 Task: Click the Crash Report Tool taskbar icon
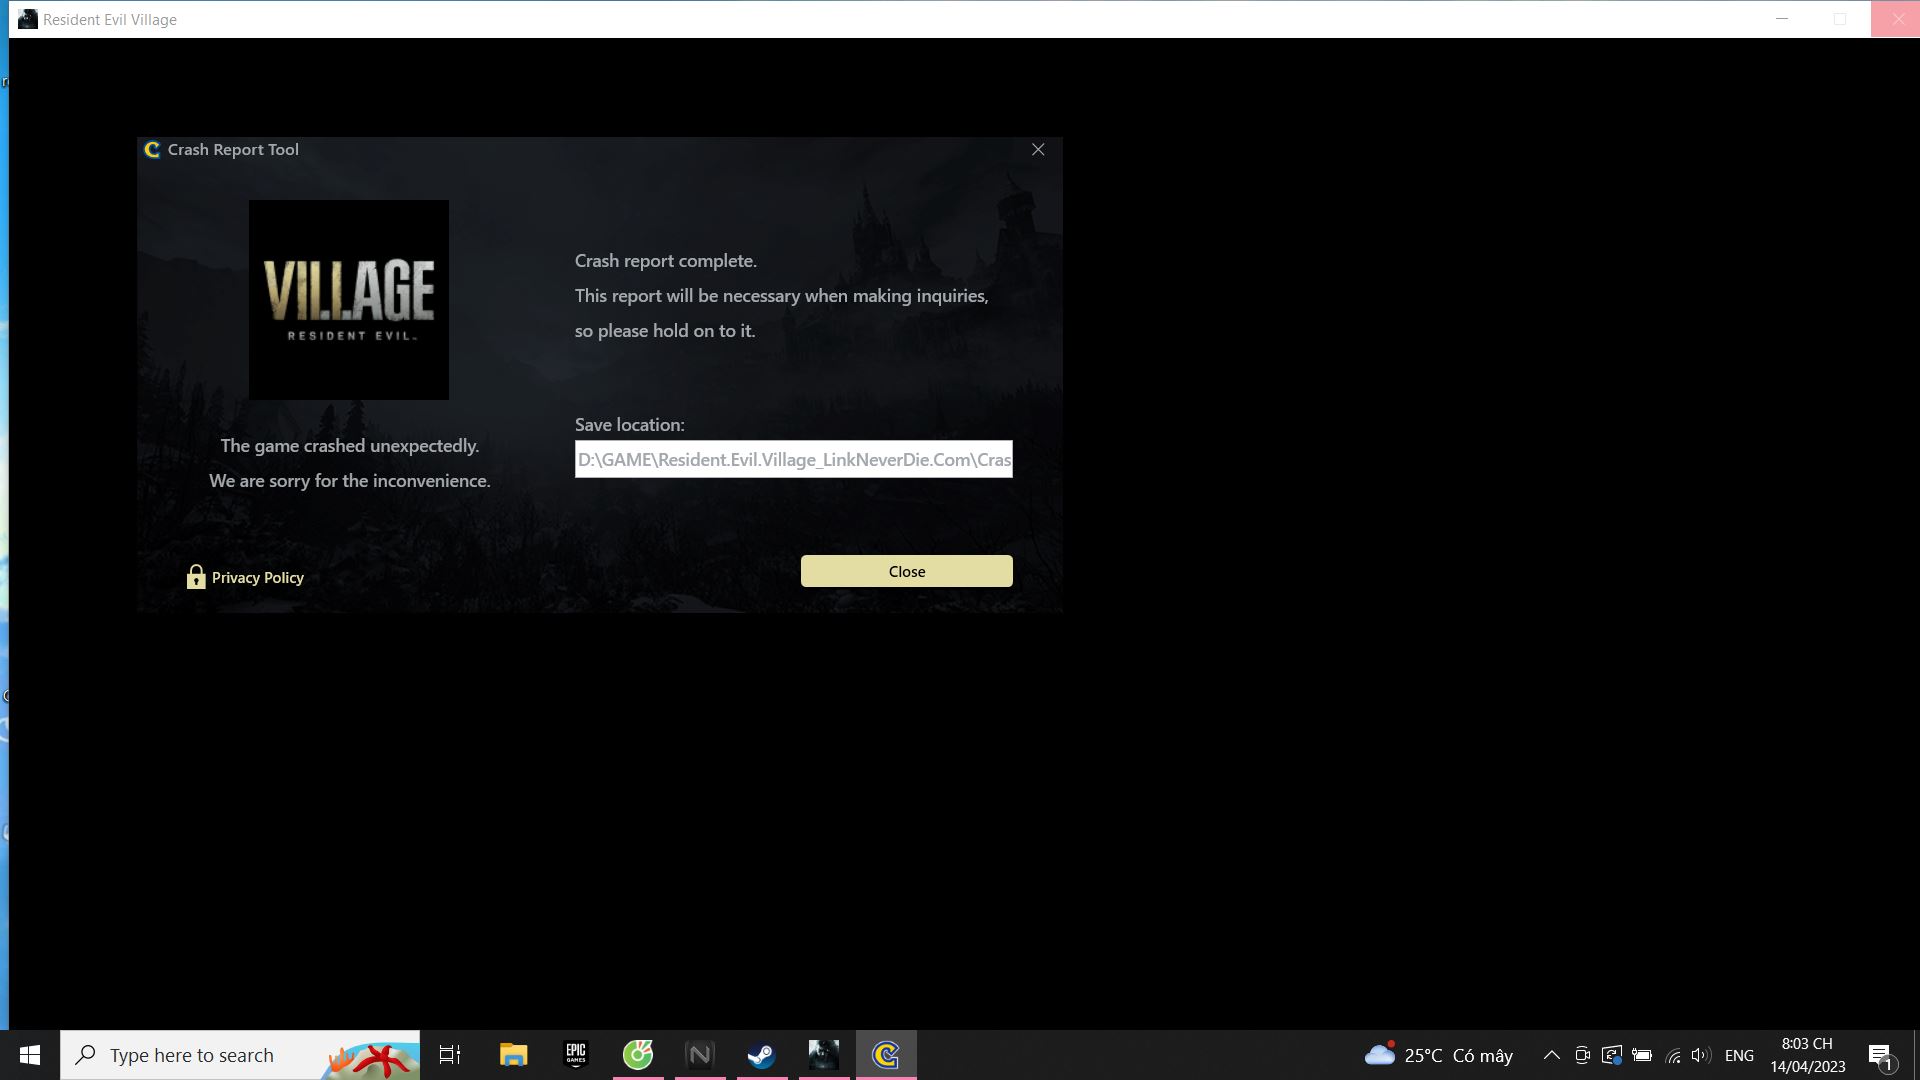coord(886,1055)
